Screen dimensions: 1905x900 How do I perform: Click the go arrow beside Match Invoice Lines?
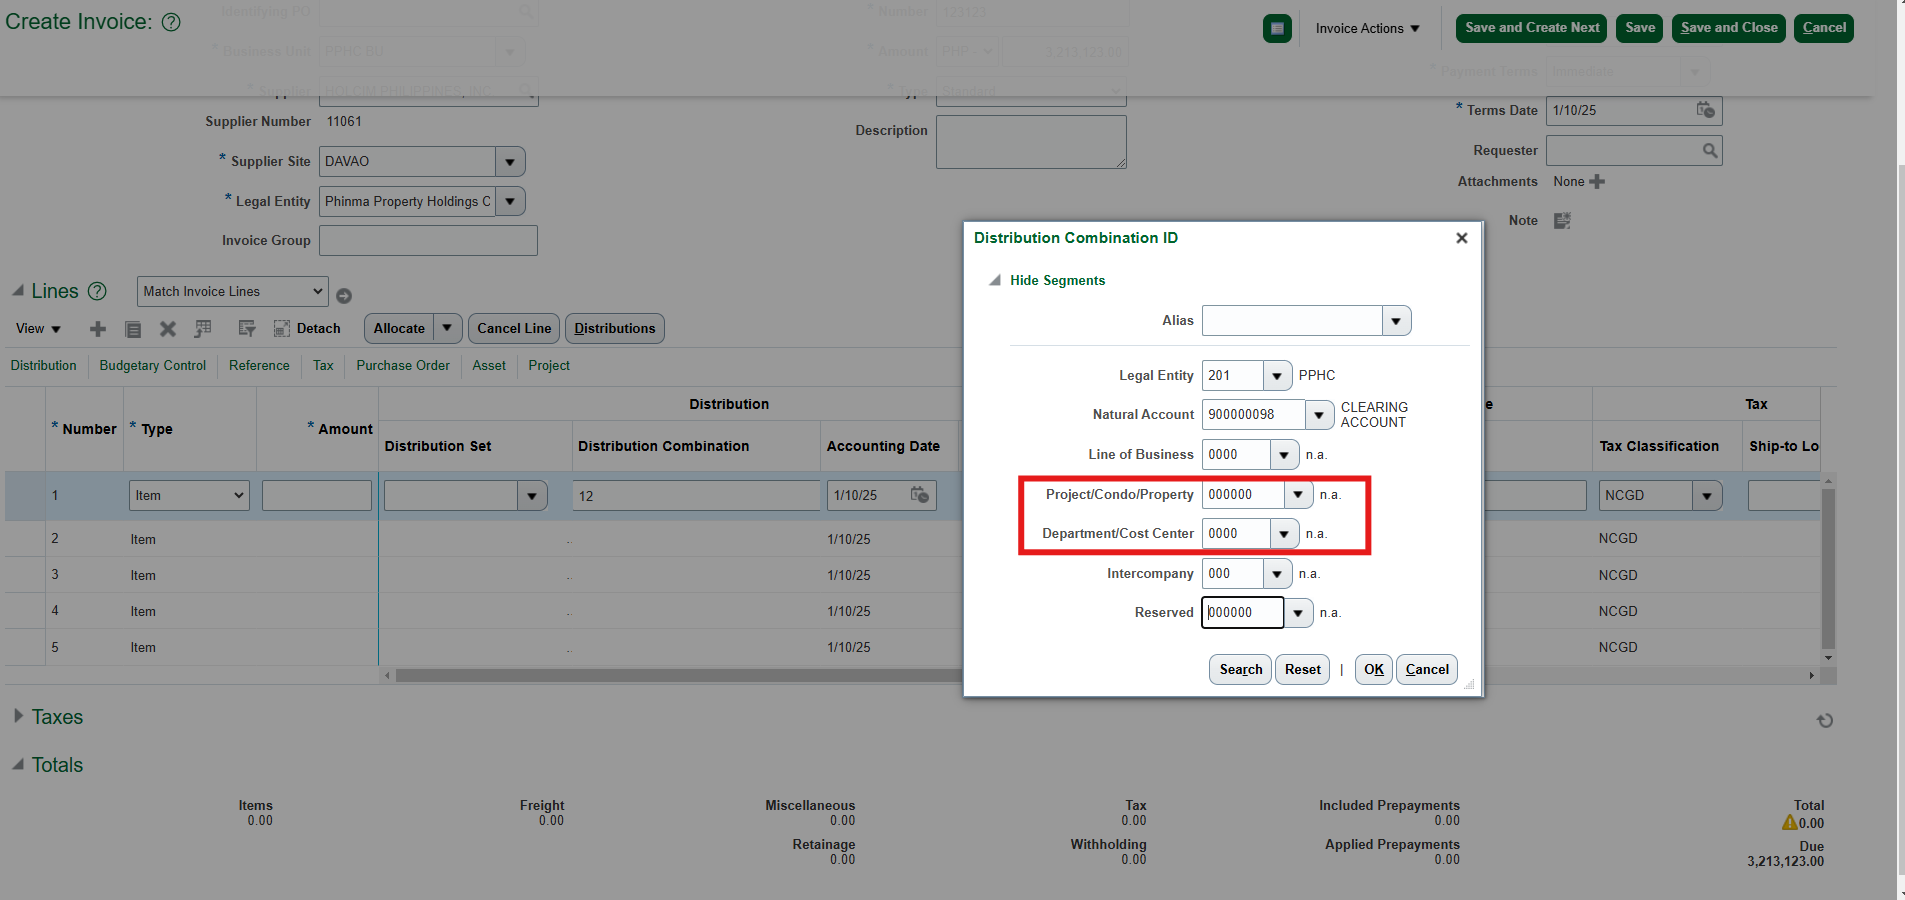point(344,296)
